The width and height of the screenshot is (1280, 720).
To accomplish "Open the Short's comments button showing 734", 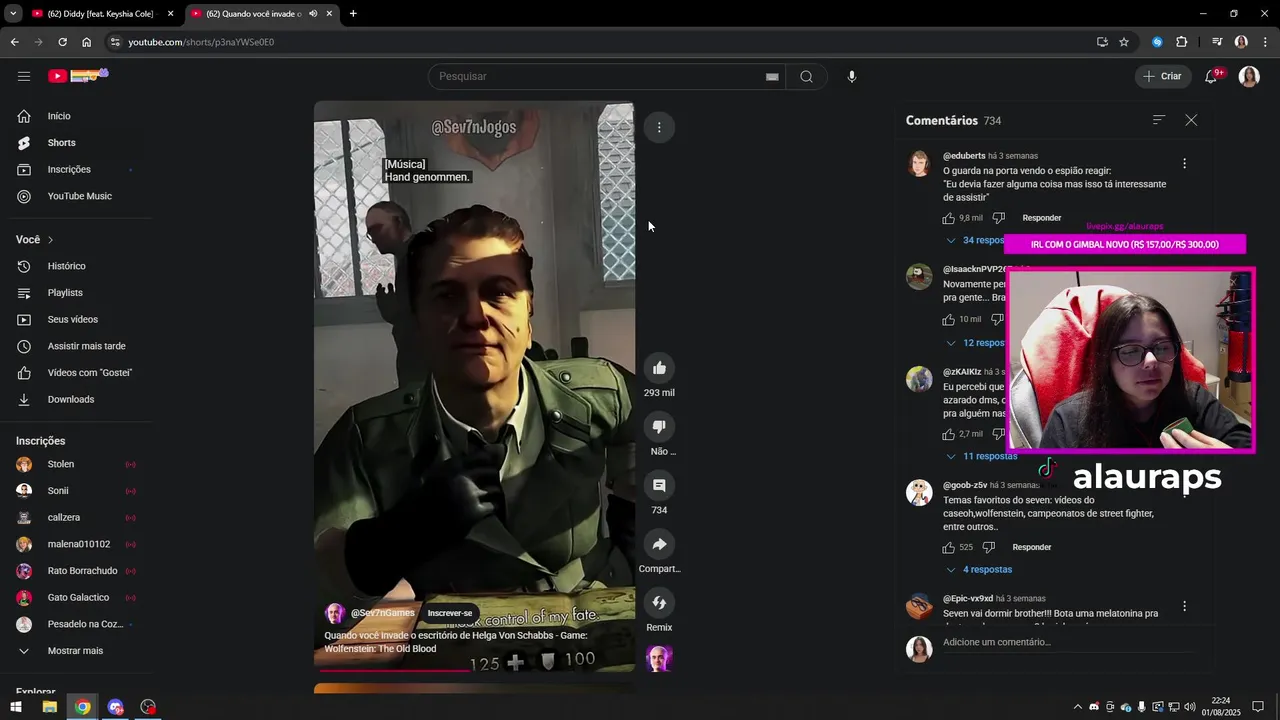I will 659,485.
